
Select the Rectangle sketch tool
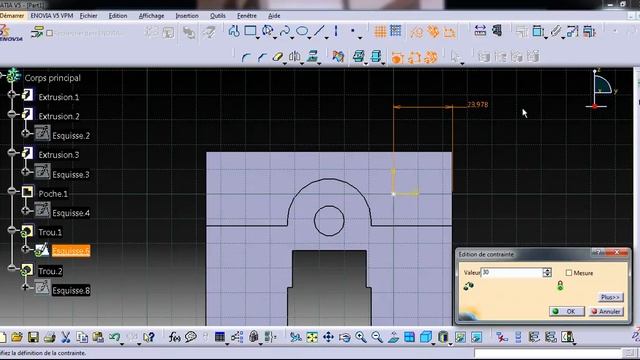250,31
